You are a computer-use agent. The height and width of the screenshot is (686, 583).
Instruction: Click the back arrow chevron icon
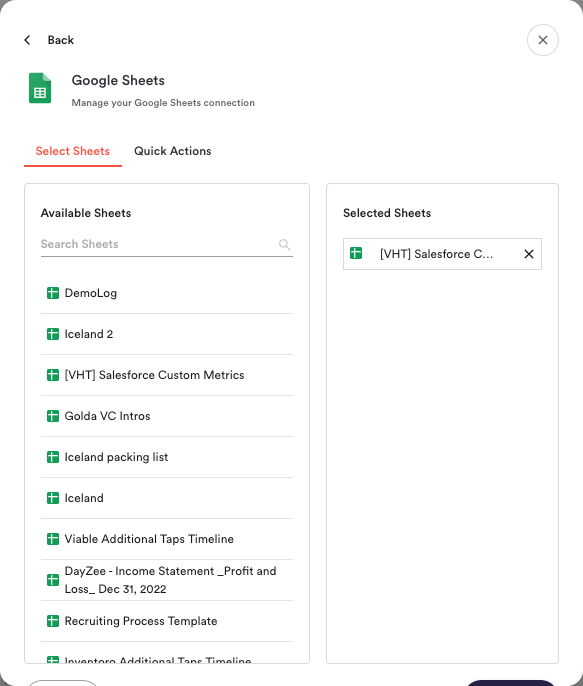(27, 40)
